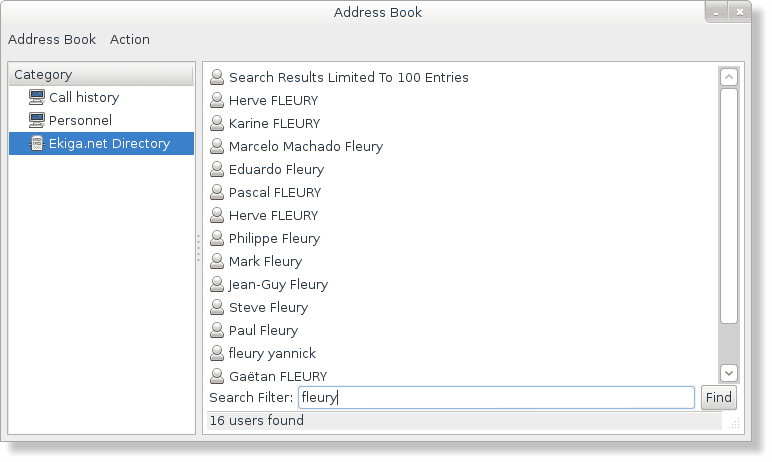Click the scrollbar down arrow
This screenshot has height=462, width=772.
pos(729,373)
